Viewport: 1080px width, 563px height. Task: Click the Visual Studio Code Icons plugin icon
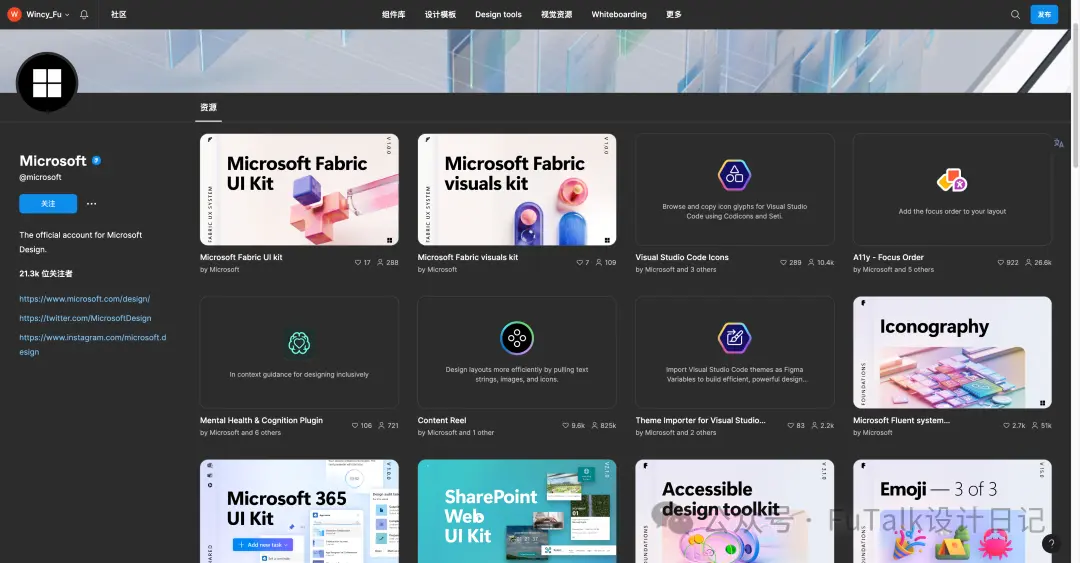734,175
